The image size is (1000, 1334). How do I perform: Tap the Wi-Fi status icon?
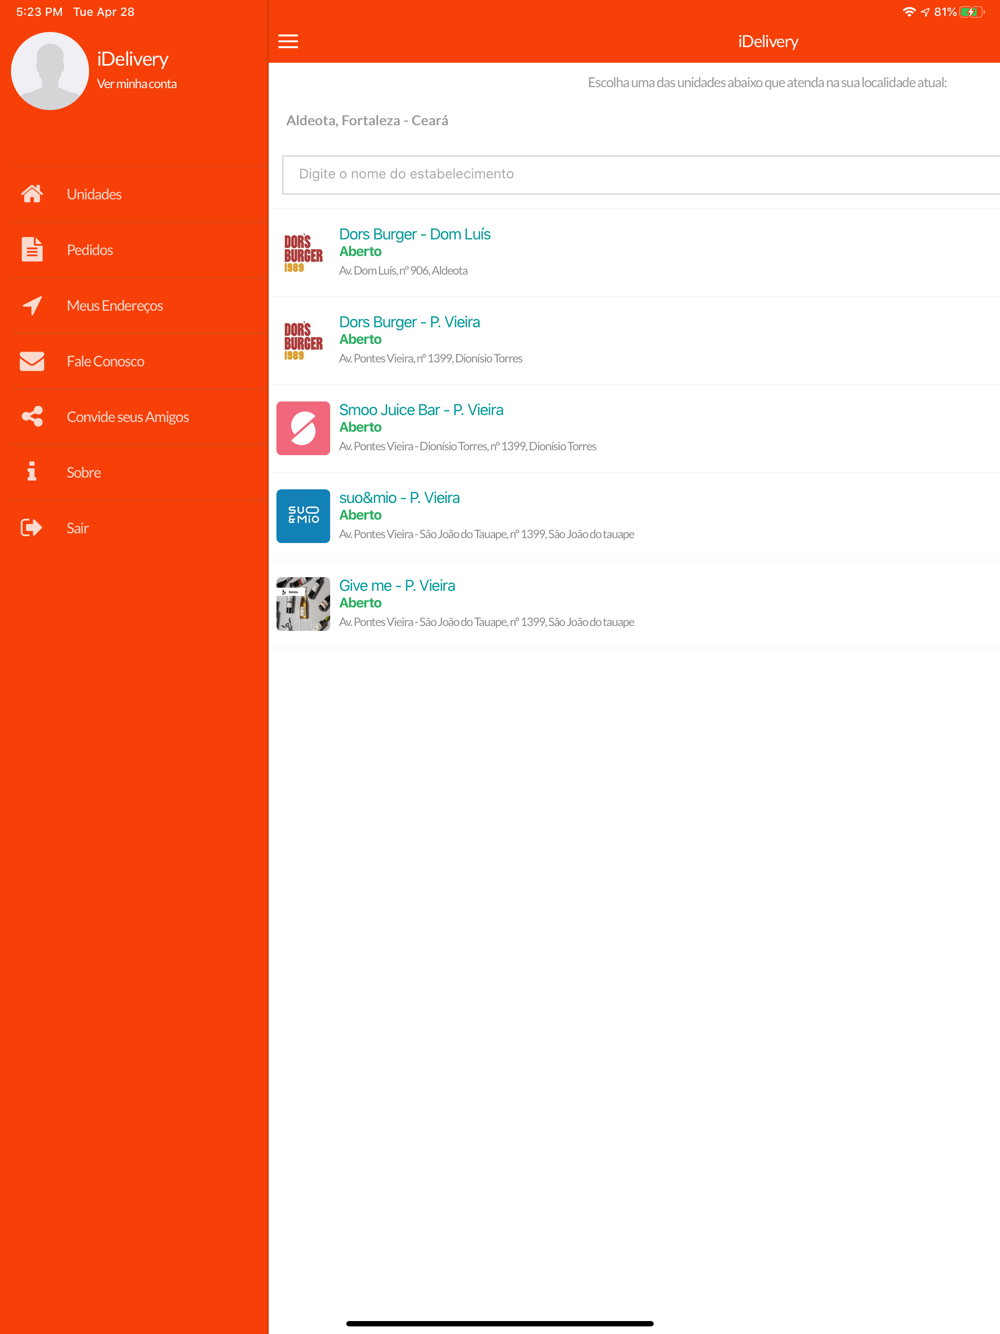(x=909, y=12)
